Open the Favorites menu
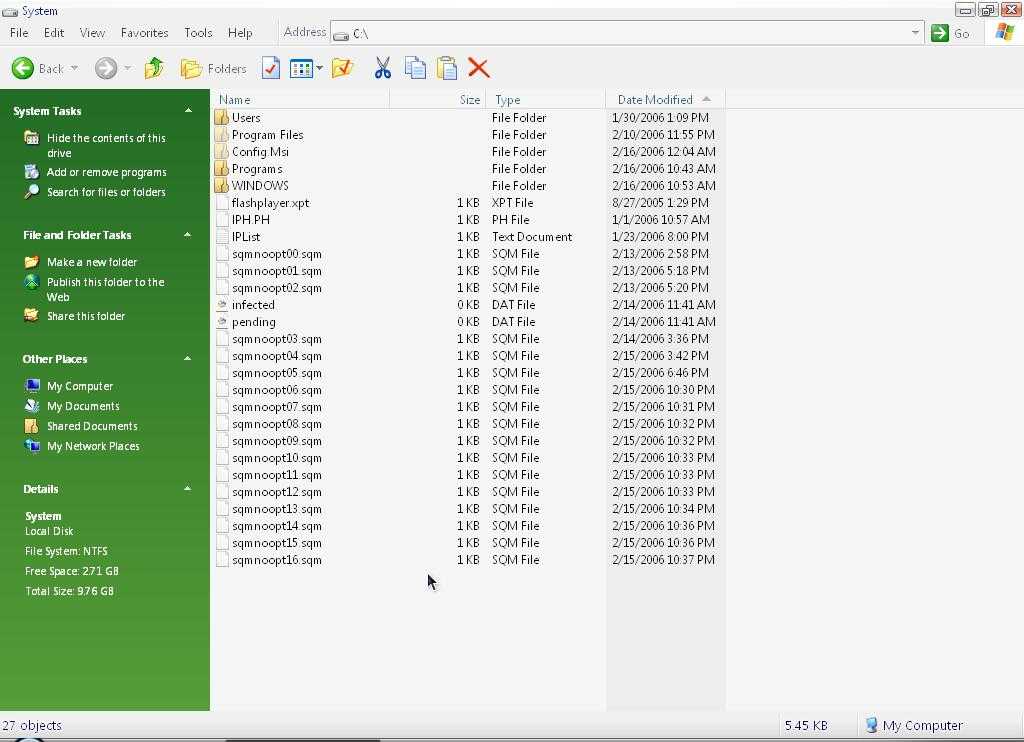 pos(144,33)
